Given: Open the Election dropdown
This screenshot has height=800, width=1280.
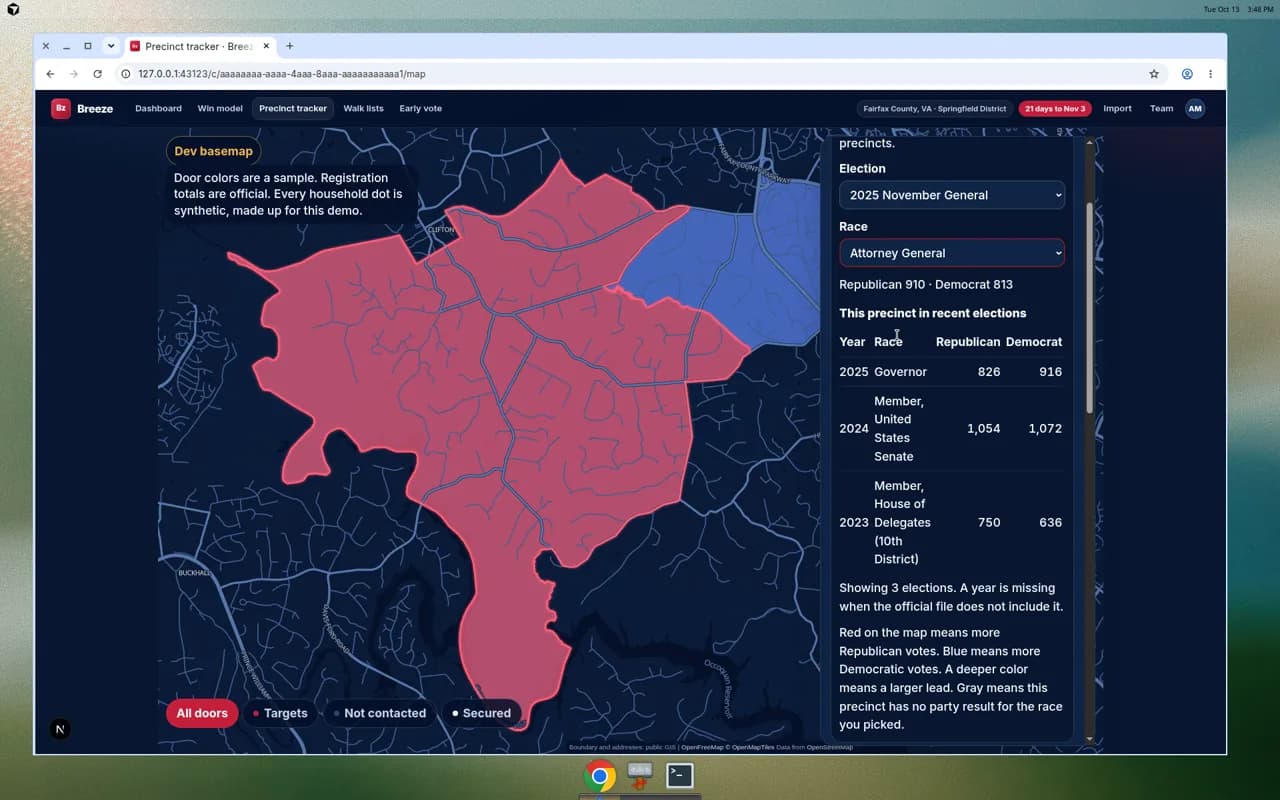Looking at the screenshot, I should tap(952, 195).
